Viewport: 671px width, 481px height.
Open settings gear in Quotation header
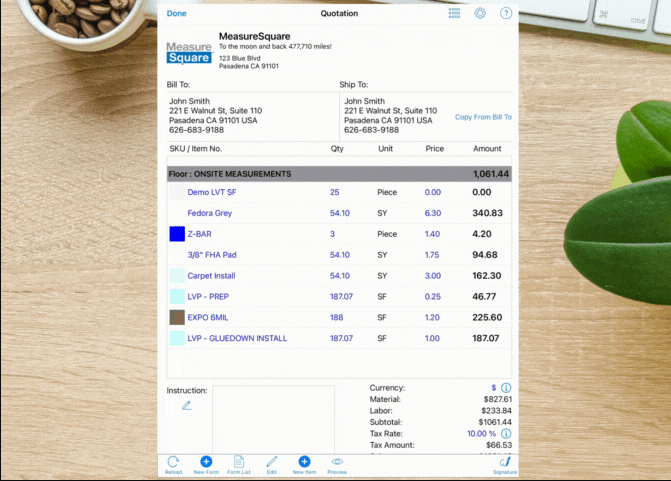(480, 13)
